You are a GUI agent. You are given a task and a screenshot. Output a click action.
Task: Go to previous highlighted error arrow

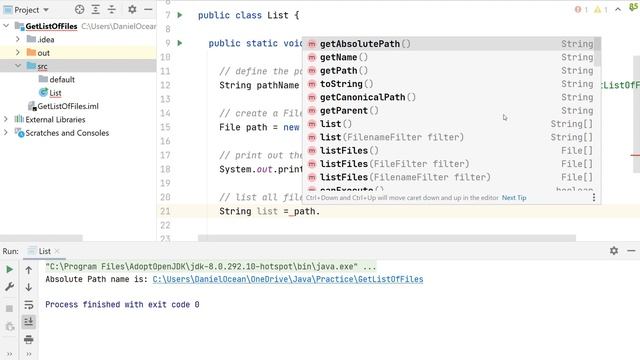coord(618,9)
